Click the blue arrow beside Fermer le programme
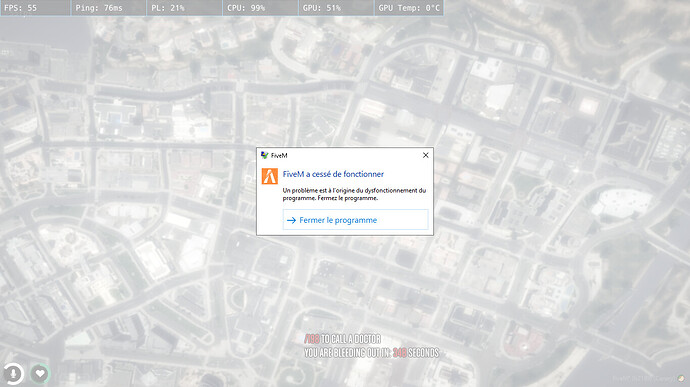This screenshot has width=690, height=387. (291, 220)
